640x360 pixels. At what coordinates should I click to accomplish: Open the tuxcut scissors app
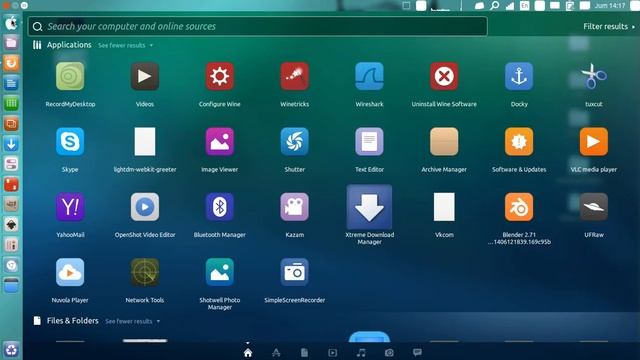point(593,76)
